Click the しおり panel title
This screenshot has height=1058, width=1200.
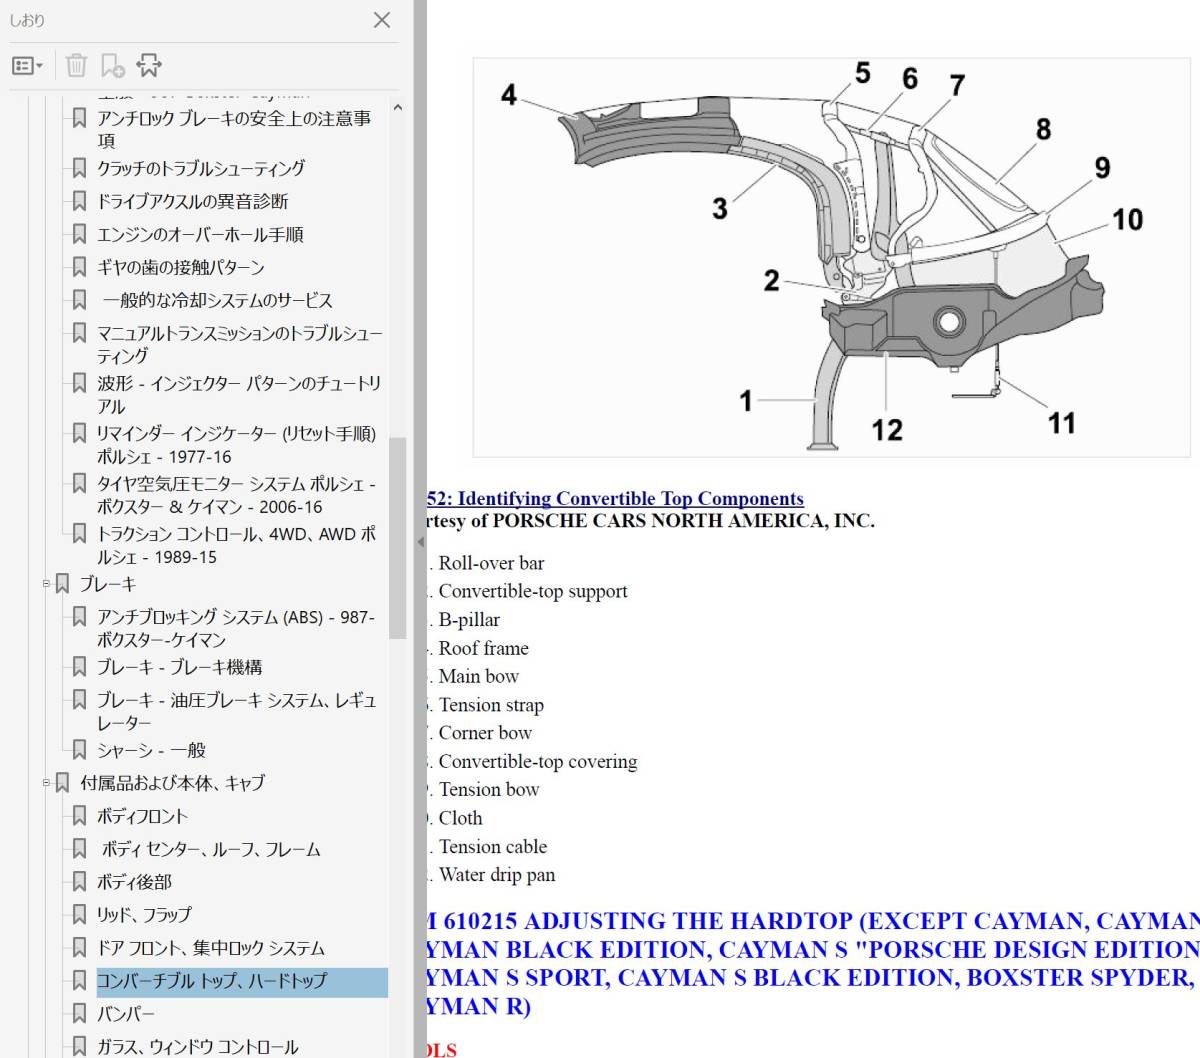[x=28, y=20]
